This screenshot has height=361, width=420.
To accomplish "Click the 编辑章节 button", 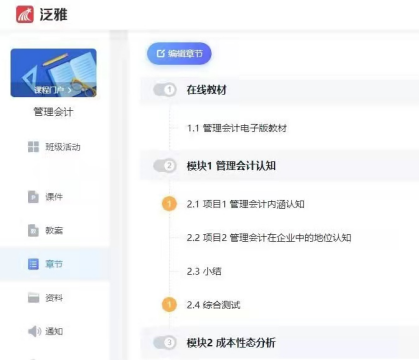I will (x=179, y=53).
